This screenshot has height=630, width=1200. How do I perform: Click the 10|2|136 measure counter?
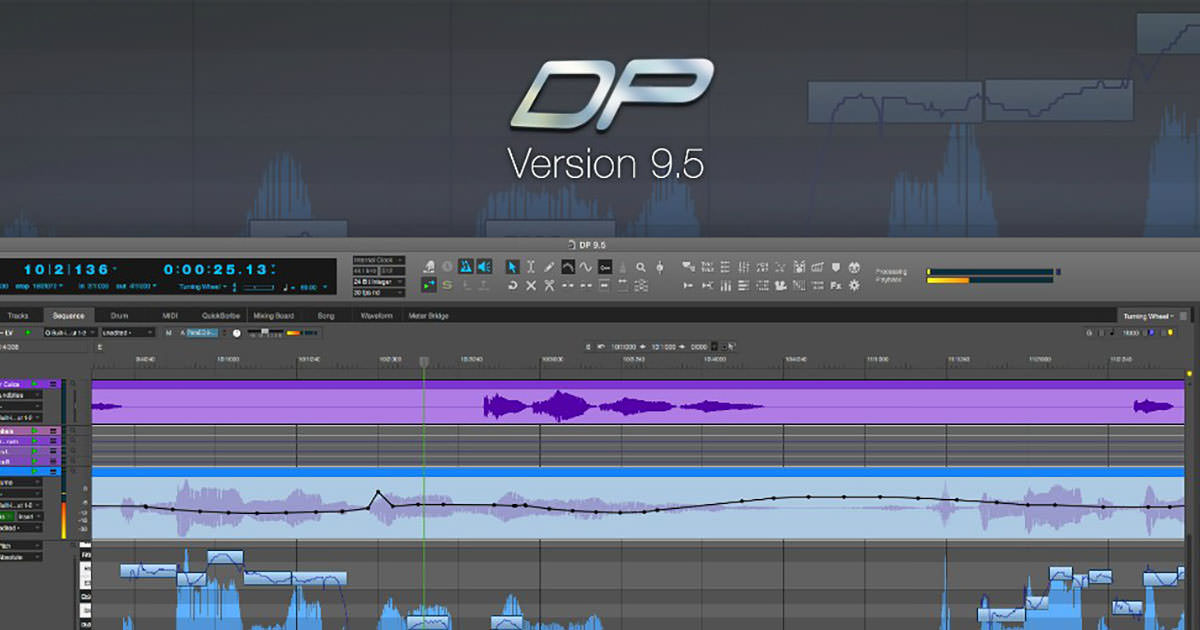(65, 269)
